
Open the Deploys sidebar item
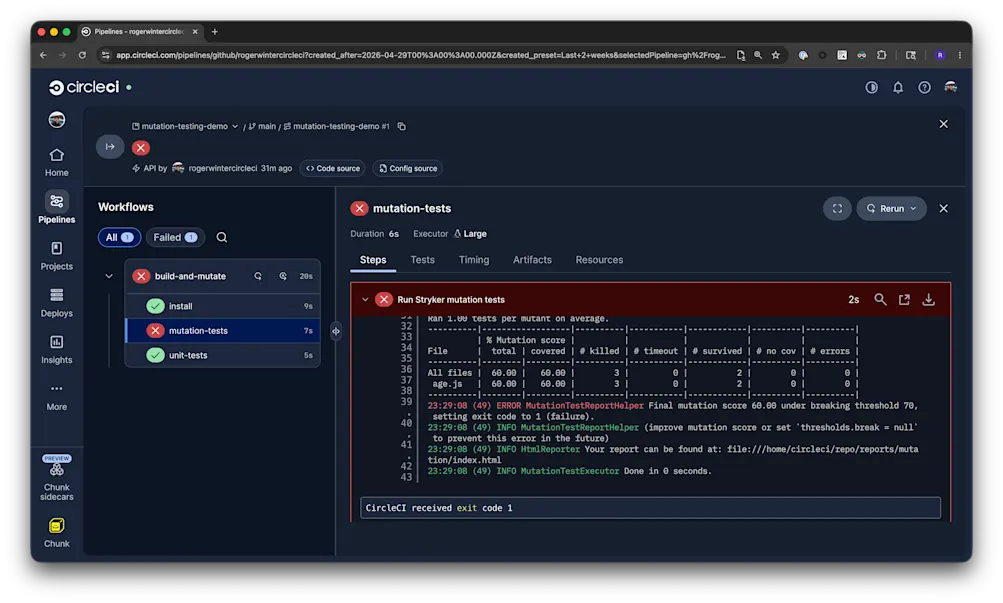pos(56,302)
